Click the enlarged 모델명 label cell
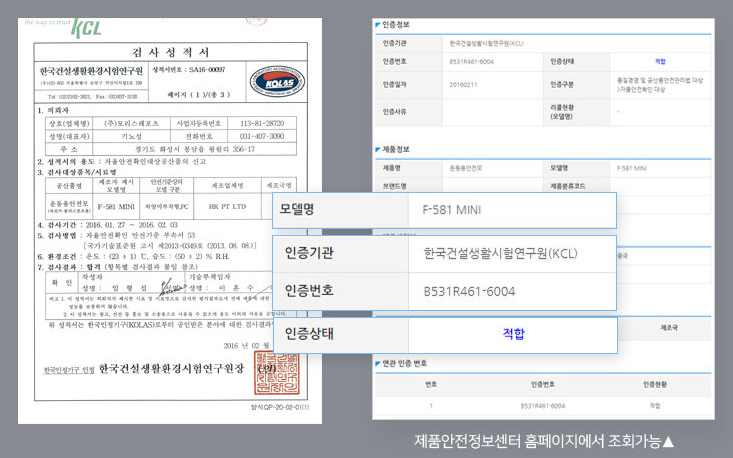Image resolution: width=733 pixels, height=458 pixels. coord(340,210)
